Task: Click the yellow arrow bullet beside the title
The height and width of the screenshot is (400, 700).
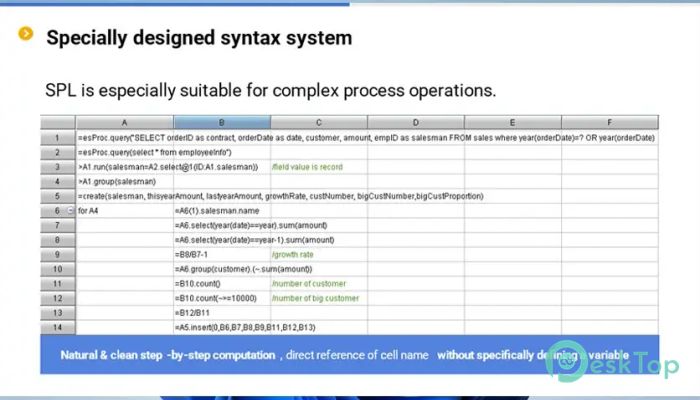Action: [25, 33]
